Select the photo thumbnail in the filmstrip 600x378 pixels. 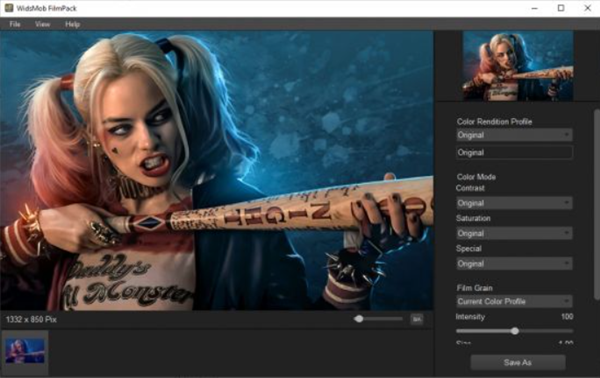point(25,351)
